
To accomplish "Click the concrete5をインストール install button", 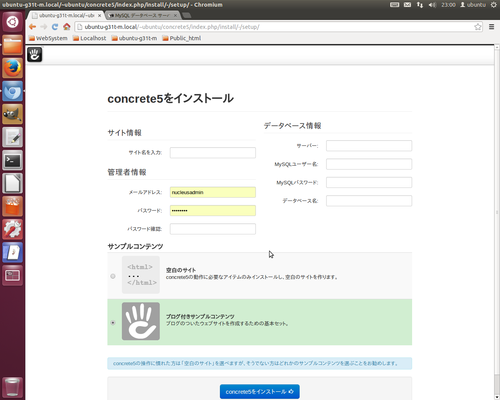I will tap(260, 392).
